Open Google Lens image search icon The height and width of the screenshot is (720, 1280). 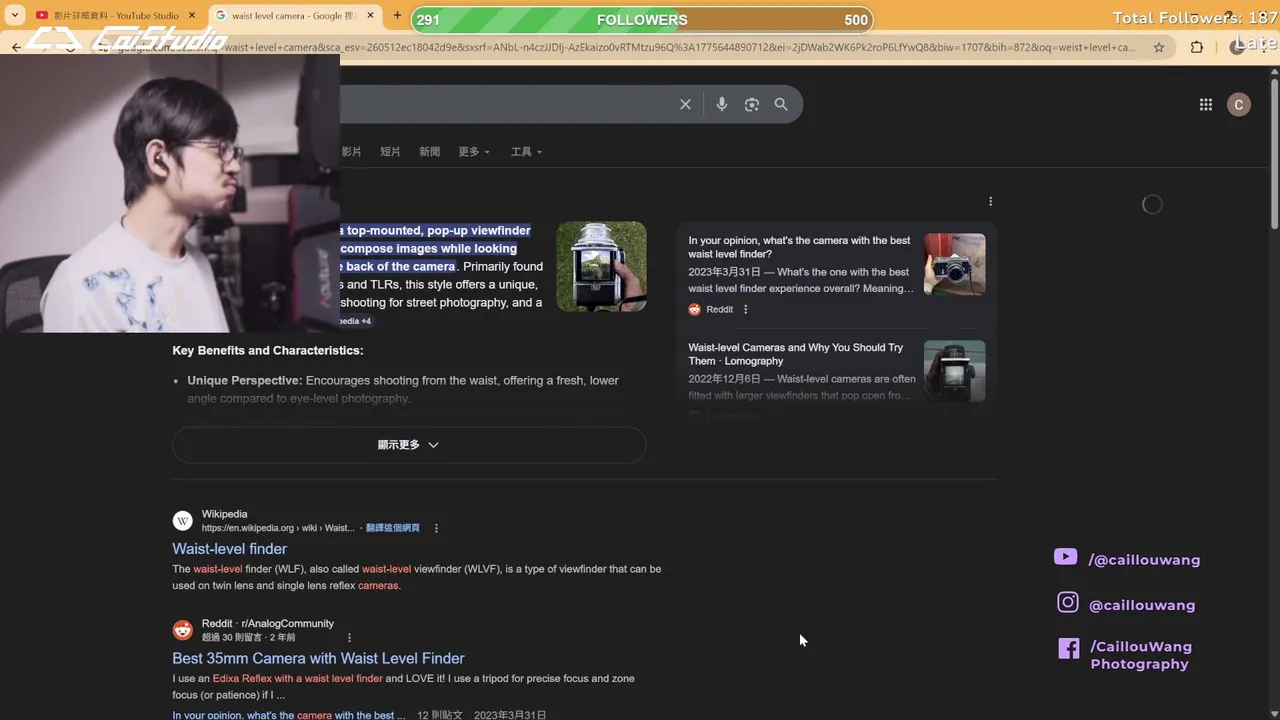point(752,104)
